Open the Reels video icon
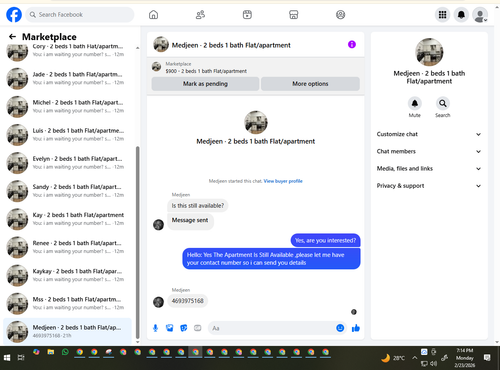This screenshot has width=500, height=370. 247,15
